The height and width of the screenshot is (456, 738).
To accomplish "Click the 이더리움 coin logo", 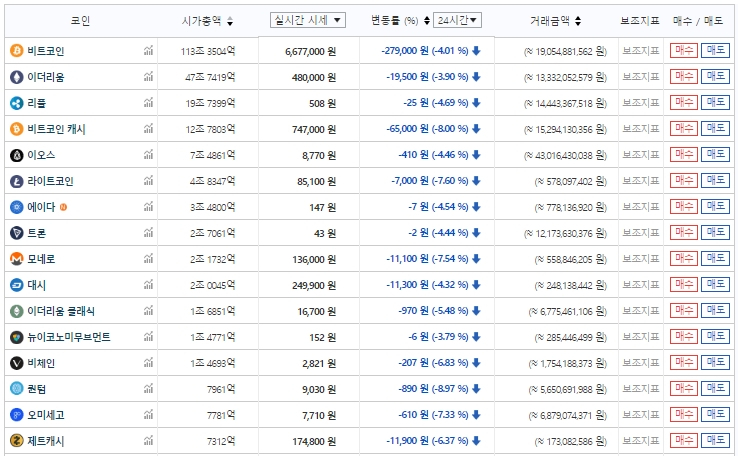I will click(16, 77).
